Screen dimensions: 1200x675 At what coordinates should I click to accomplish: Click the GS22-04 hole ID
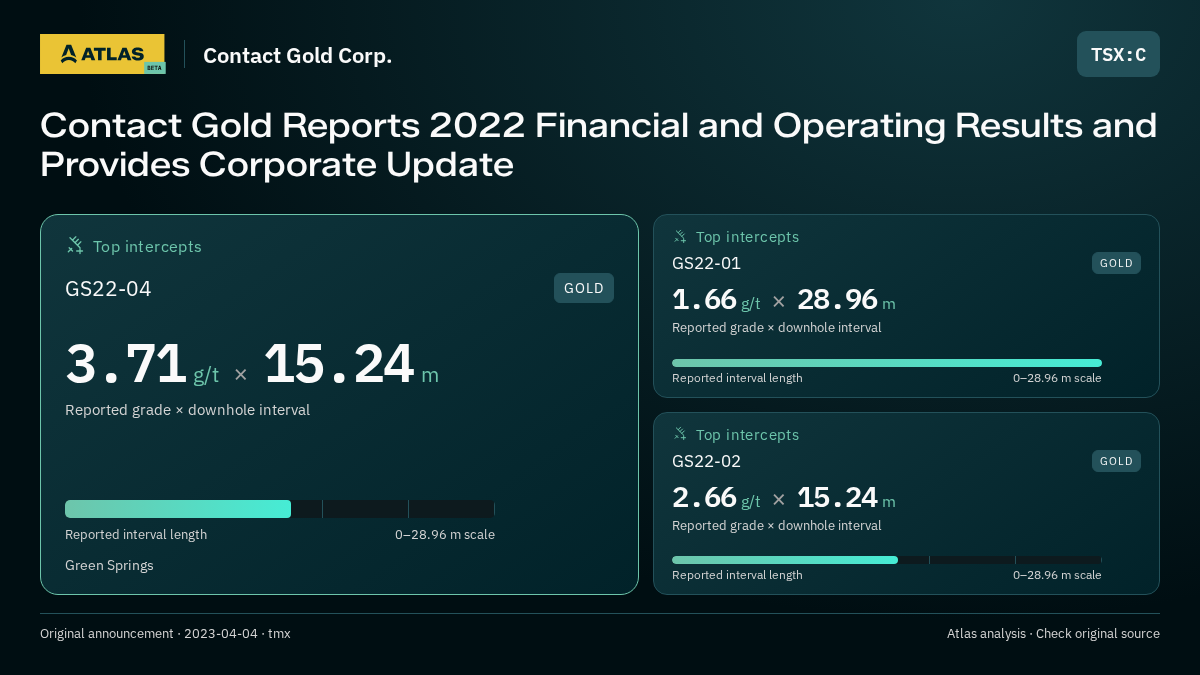coord(108,289)
